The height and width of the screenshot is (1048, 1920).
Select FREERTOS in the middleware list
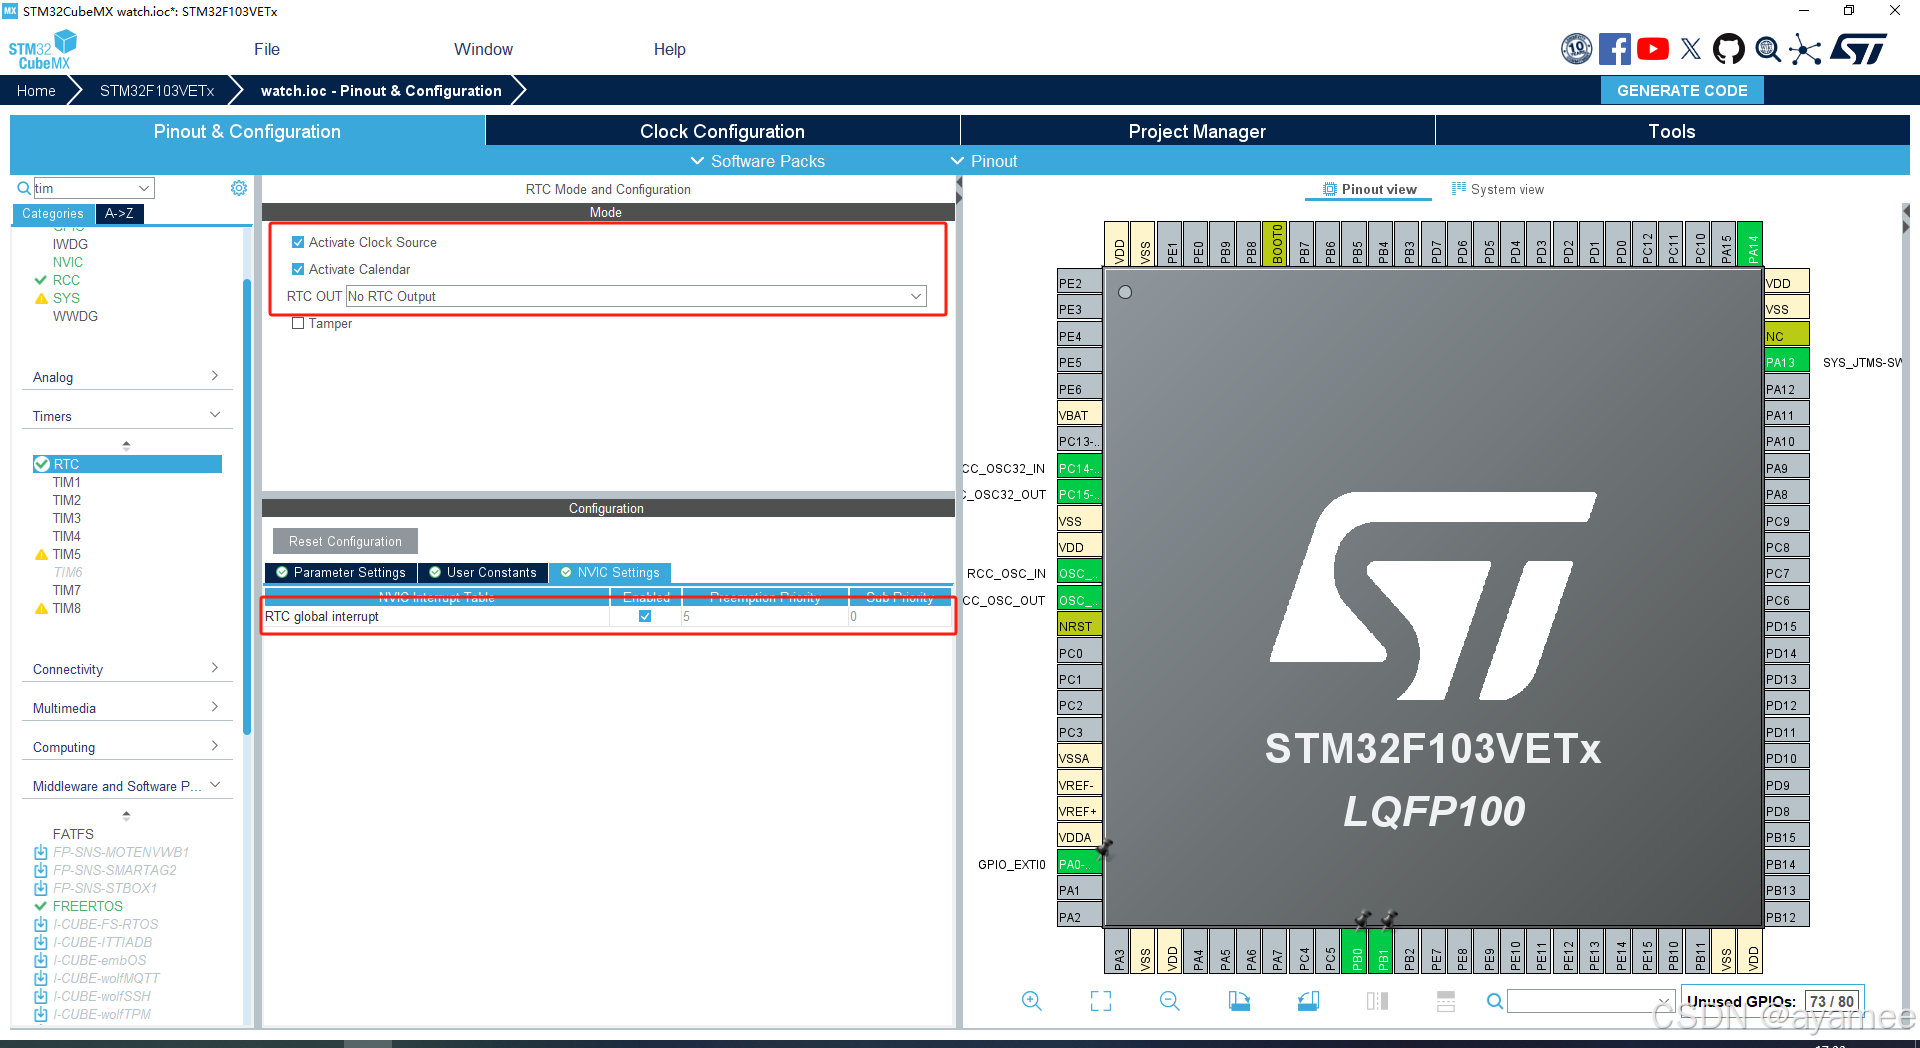88,906
